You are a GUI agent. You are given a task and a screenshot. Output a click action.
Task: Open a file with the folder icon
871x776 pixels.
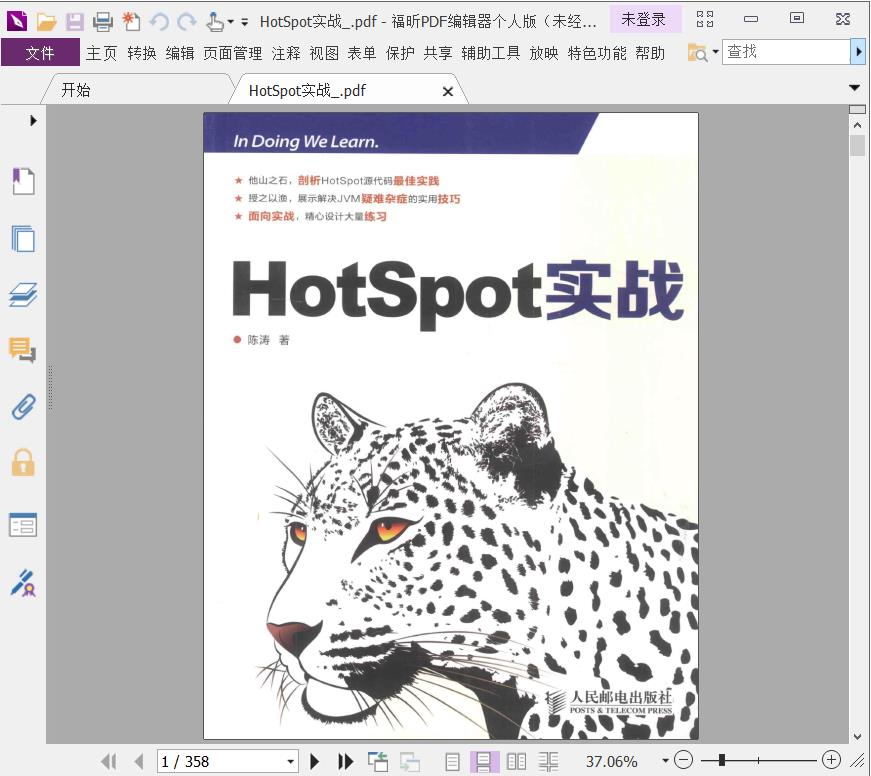(47, 22)
